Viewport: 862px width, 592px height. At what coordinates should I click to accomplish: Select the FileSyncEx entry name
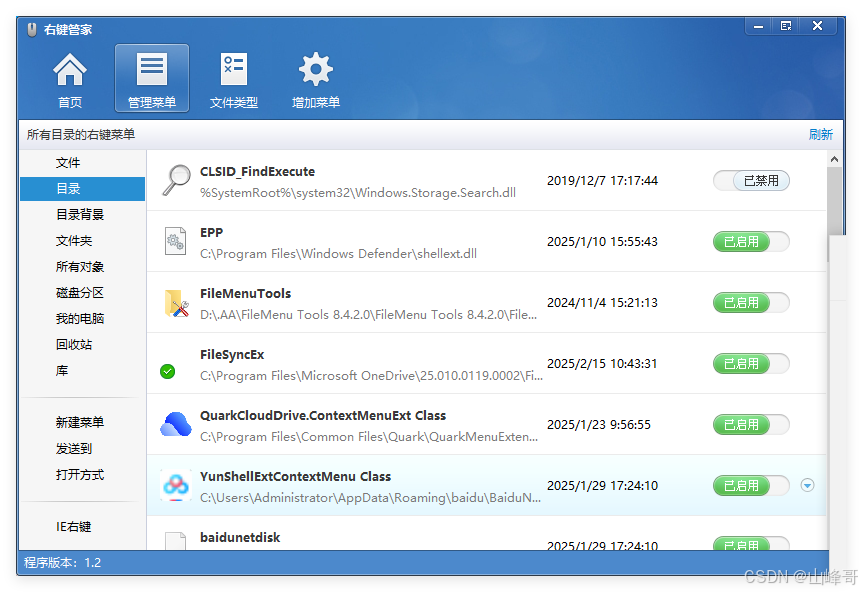pyautogui.click(x=232, y=355)
